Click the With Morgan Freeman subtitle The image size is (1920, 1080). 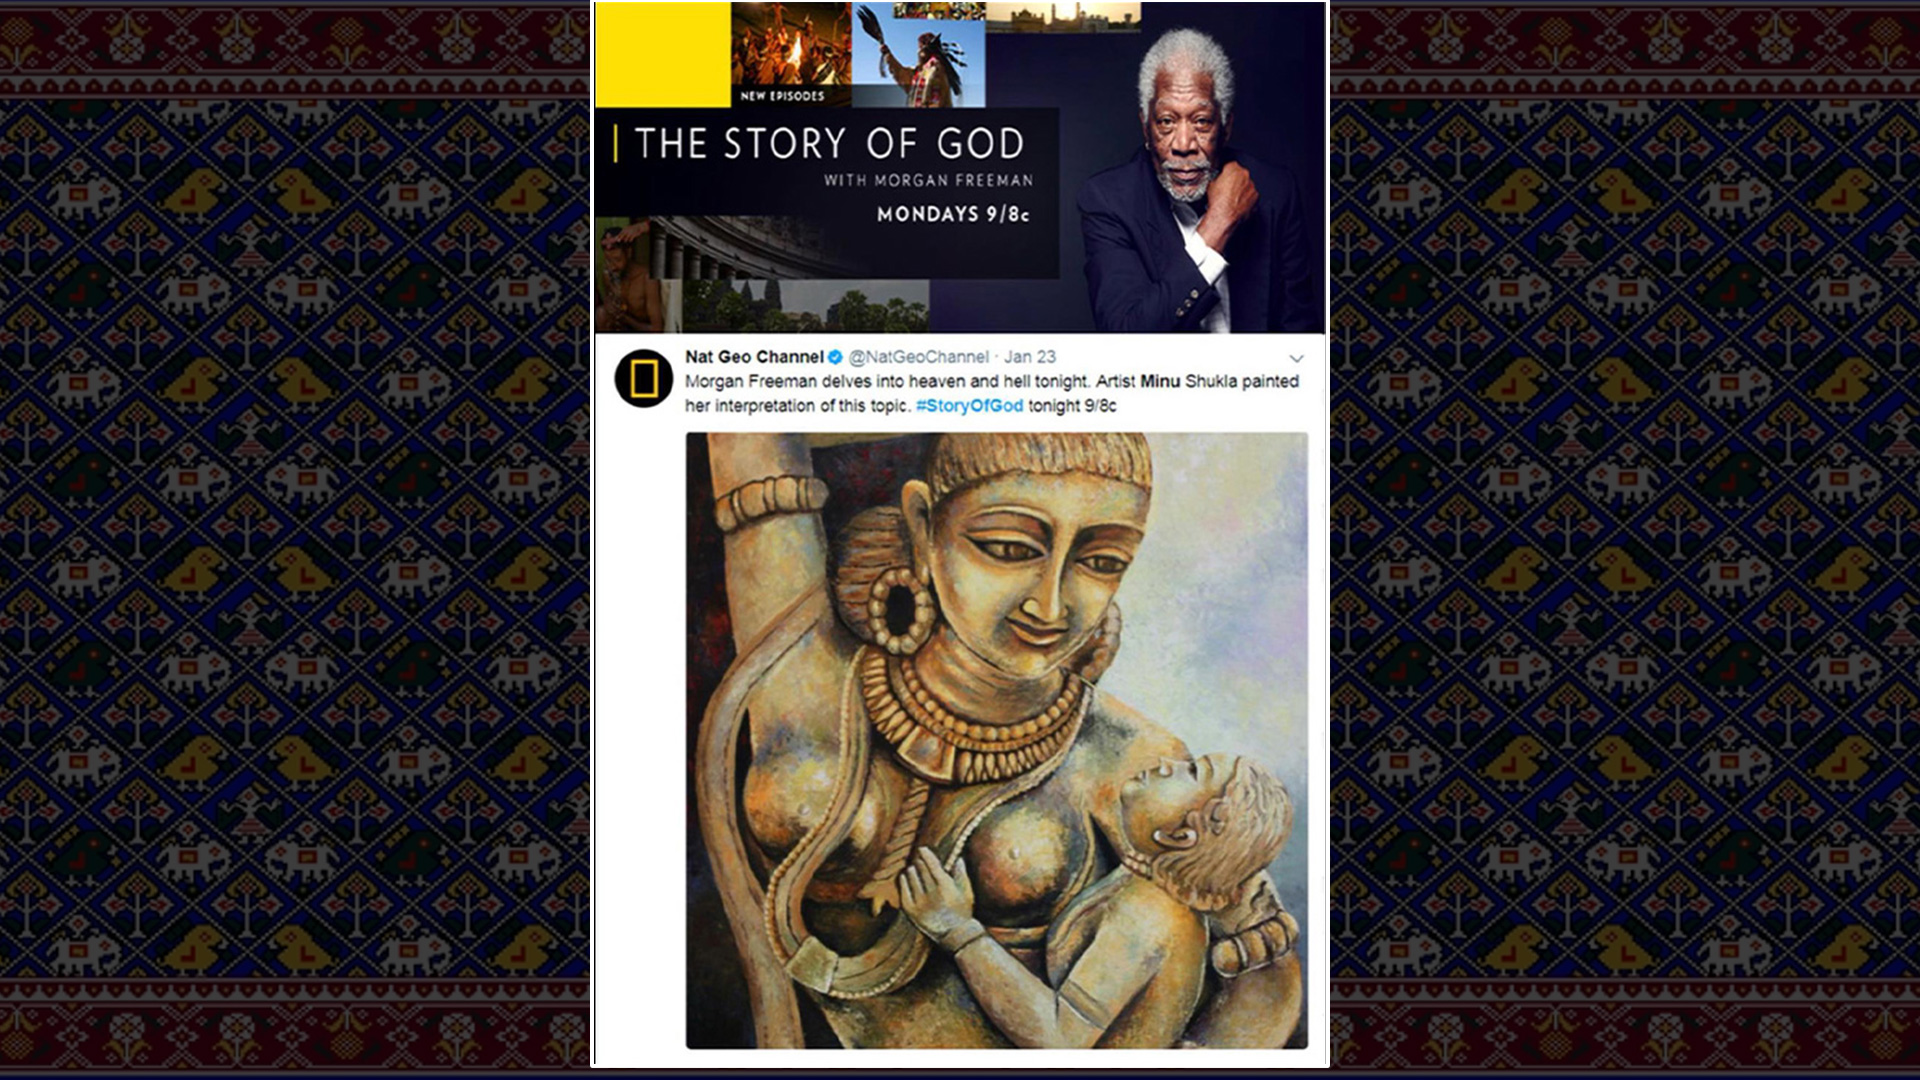pos(928,180)
